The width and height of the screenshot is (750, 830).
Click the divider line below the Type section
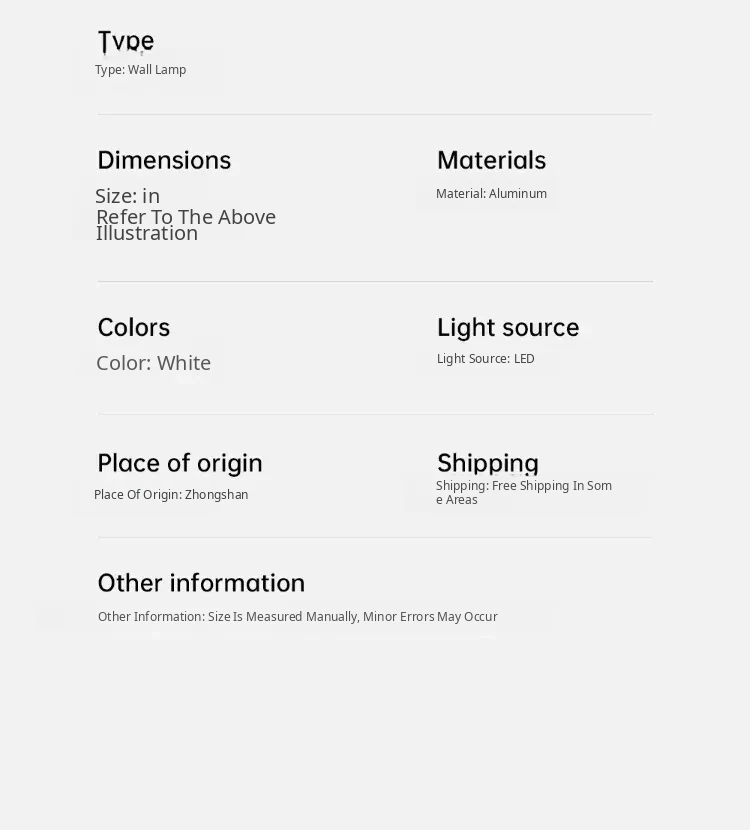(x=375, y=115)
